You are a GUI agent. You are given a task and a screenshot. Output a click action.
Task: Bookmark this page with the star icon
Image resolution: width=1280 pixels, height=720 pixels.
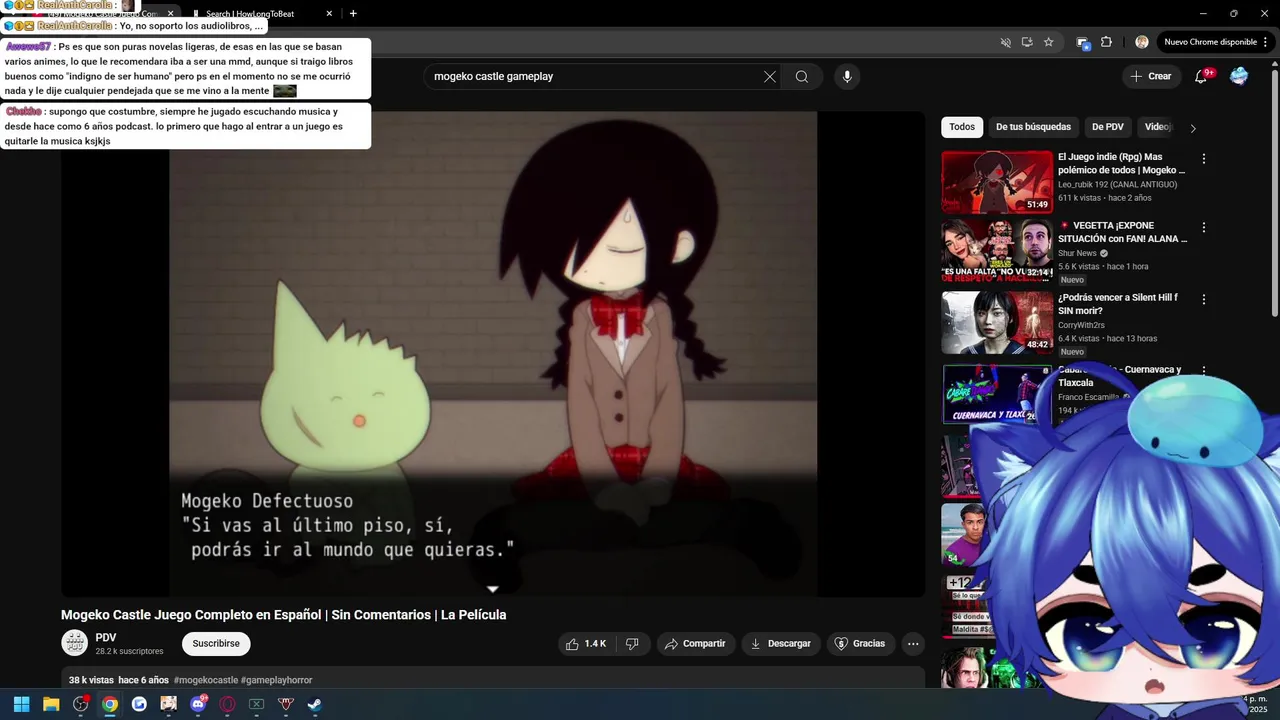click(x=1048, y=42)
